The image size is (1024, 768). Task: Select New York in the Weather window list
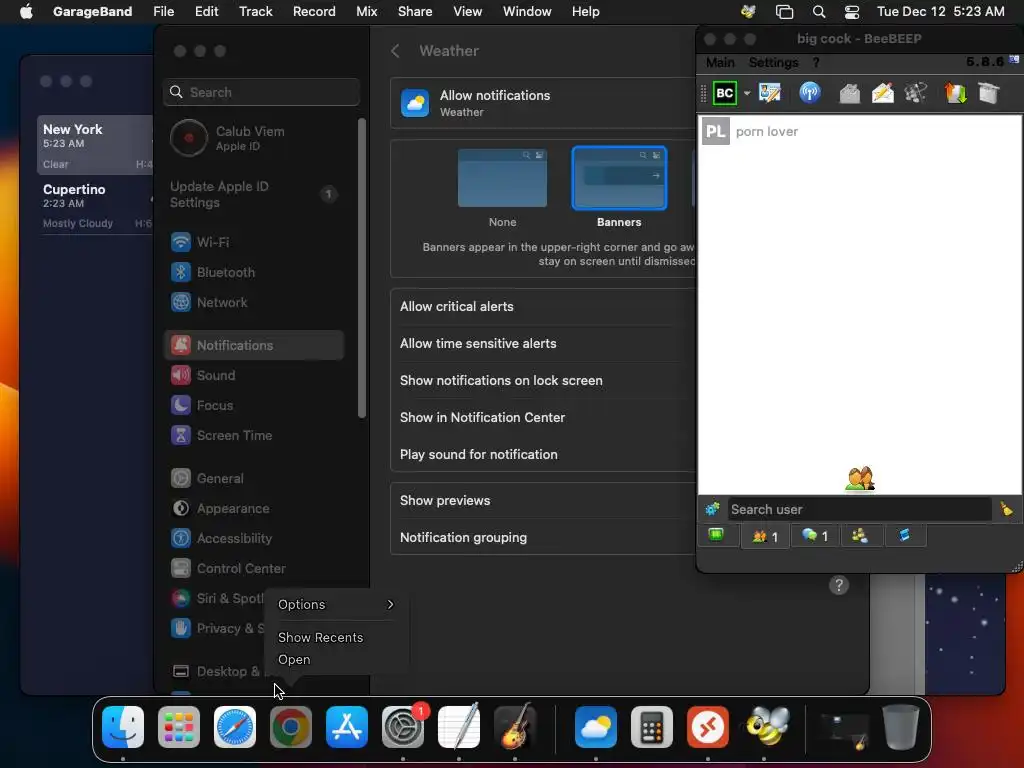coord(95,145)
